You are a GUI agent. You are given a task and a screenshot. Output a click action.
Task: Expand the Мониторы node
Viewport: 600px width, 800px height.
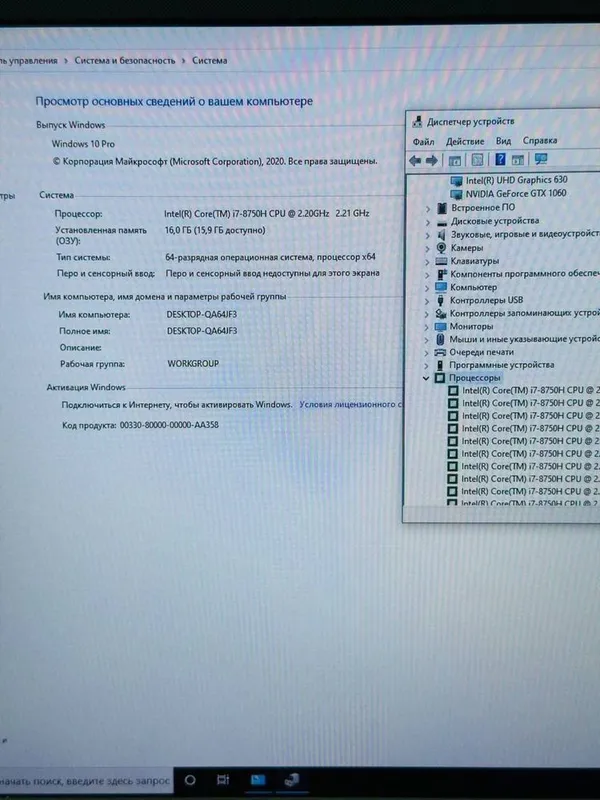(427, 327)
